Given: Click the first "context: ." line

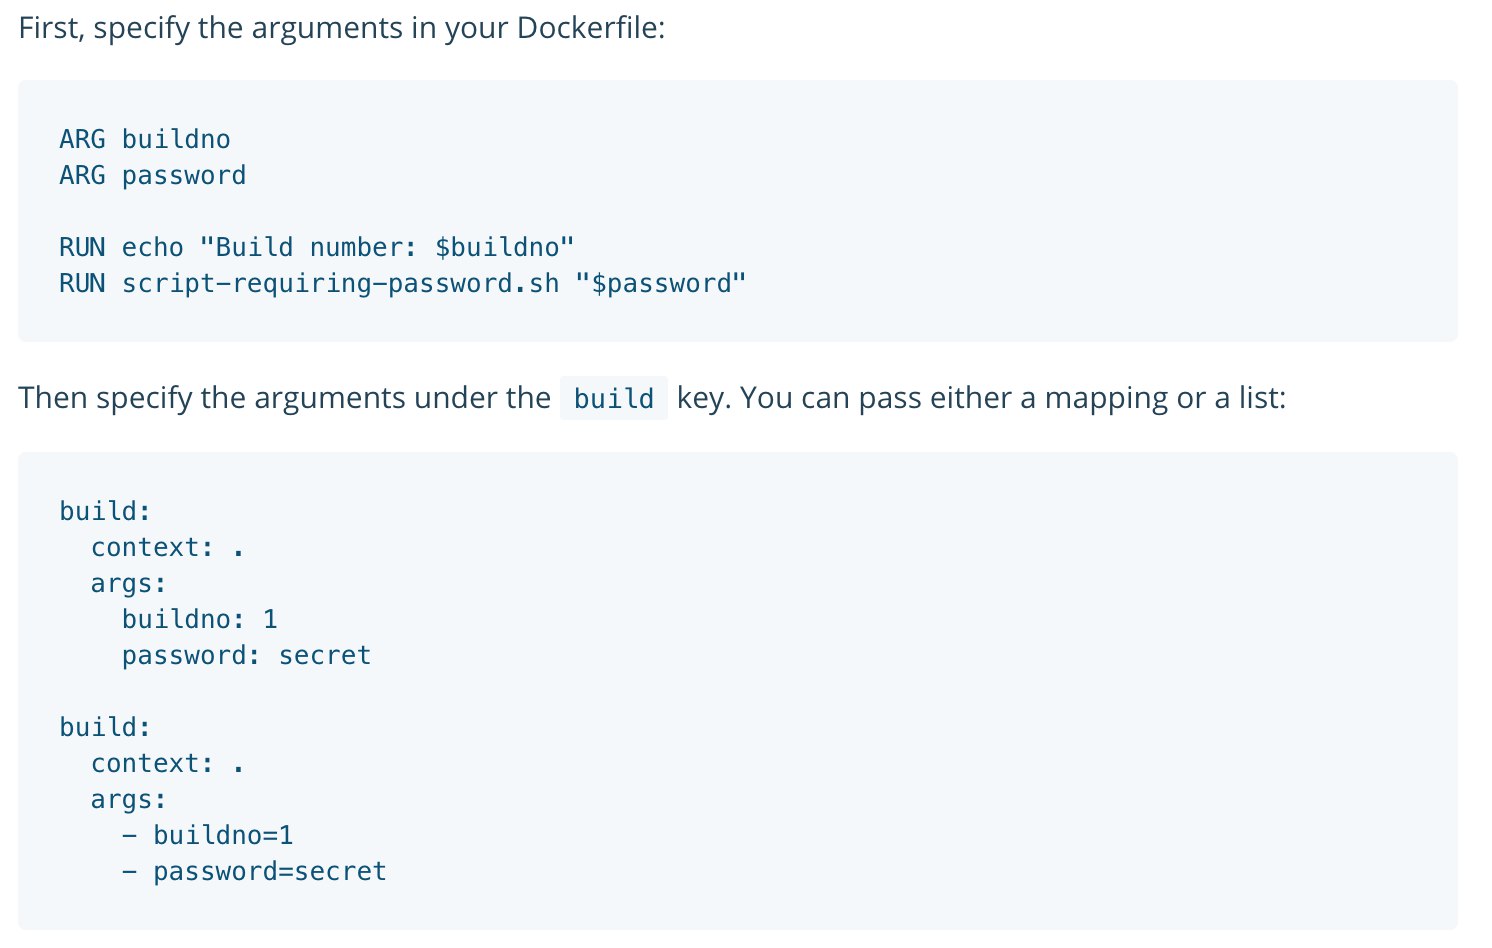Looking at the screenshot, I should pyautogui.click(x=167, y=547).
